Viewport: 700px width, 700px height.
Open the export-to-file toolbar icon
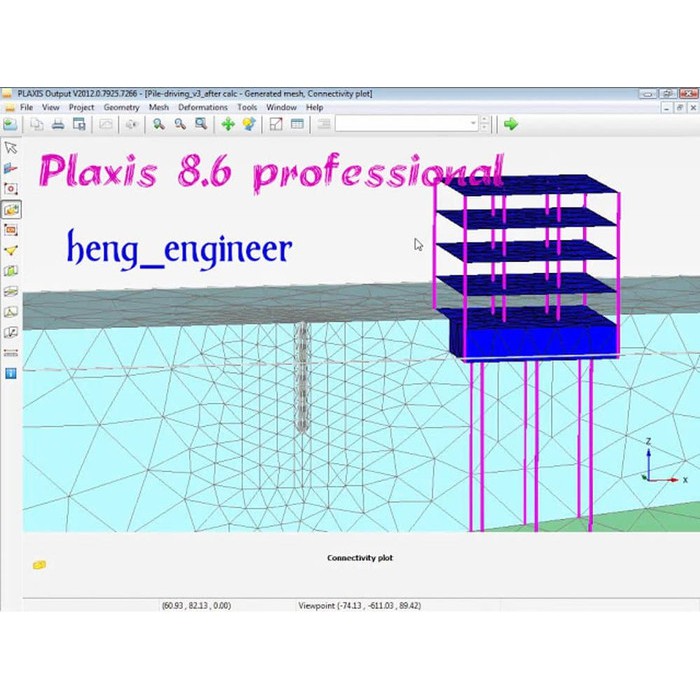(x=79, y=124)
